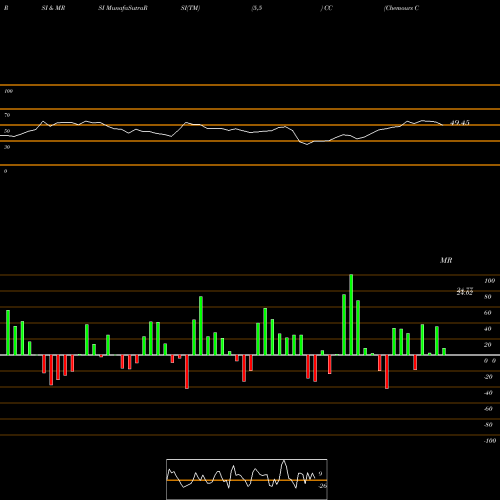Screen dimensions: 500x500
Task: Click the RSI axis label 50
Action: 7,131
